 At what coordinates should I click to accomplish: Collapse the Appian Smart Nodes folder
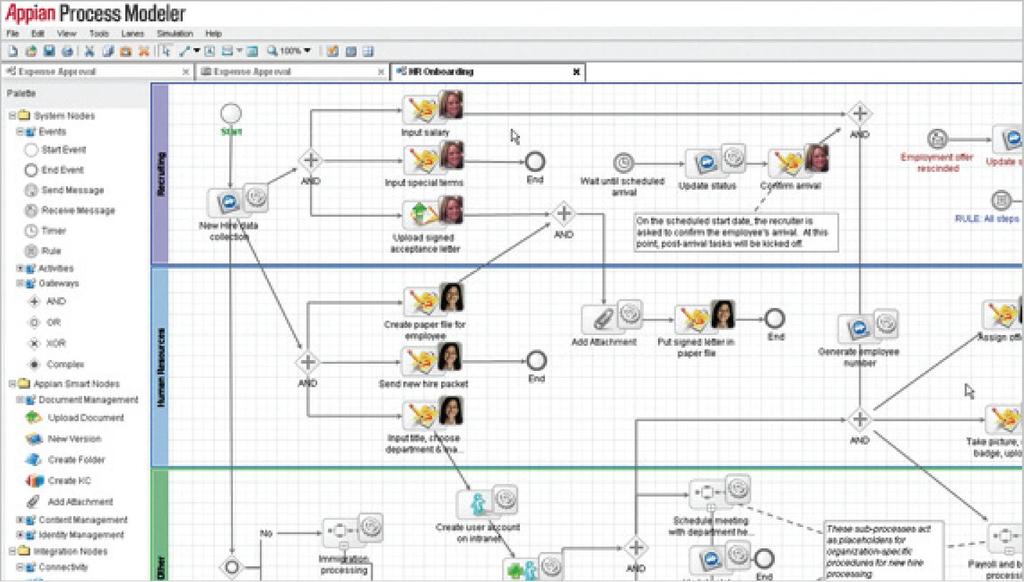12,384
